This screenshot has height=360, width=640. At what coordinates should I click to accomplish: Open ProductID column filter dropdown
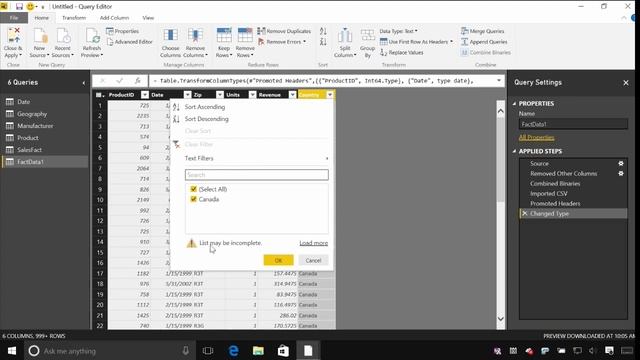[x=144, y=95]
